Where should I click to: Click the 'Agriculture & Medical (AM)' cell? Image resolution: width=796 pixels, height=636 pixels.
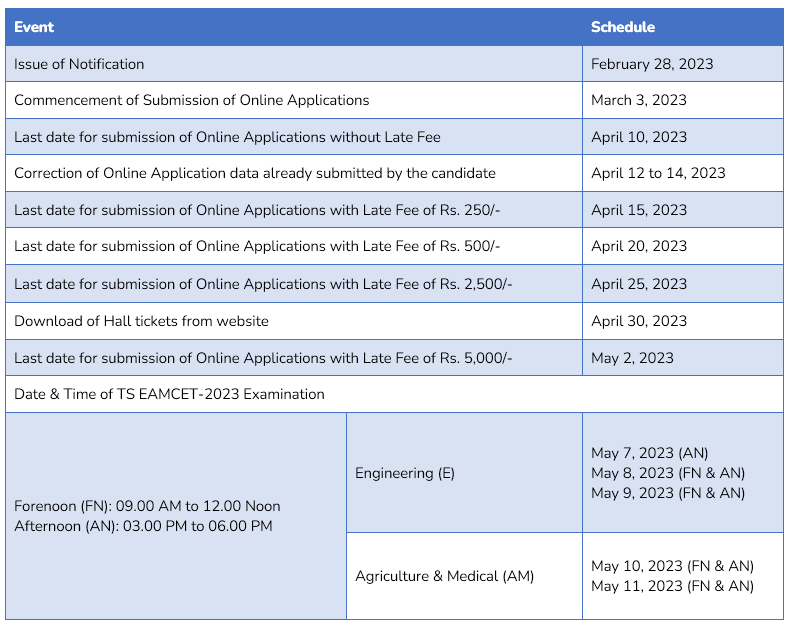click(464, 576)
